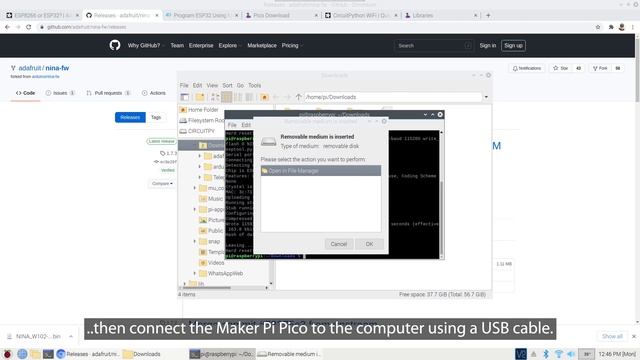Image resolution: width=640 pixels, height=360 pixels.
Task: Open a new browser tab
Action: pyautogui.click(x=488, y=16)
